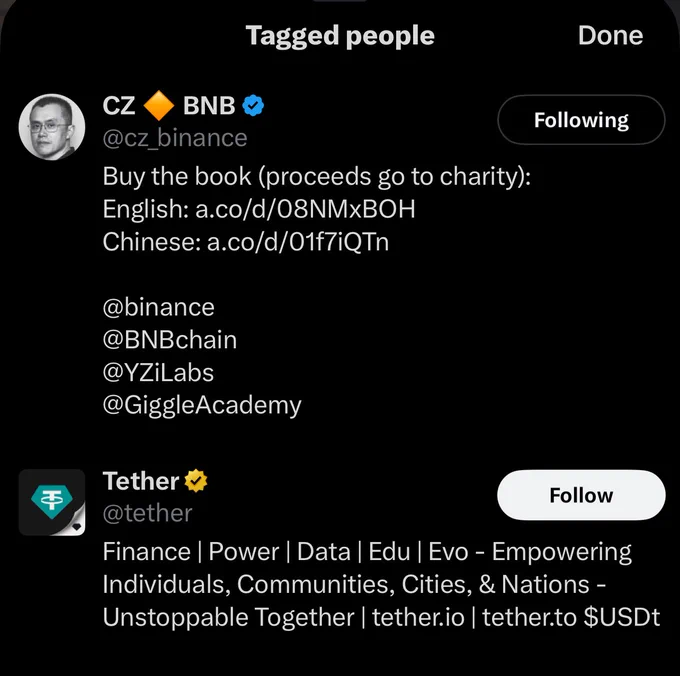The height and width of the screenshot is (676, 680).
Task: Visit the @YZiLabs mention
Action: click(x=158, y=373)
